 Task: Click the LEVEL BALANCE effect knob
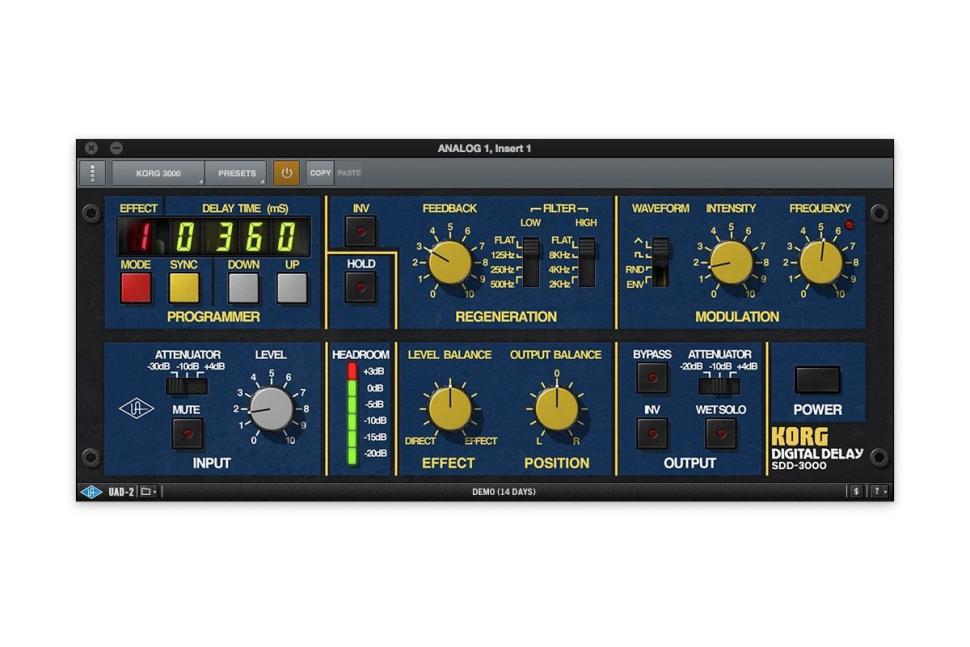click(450, 409)
